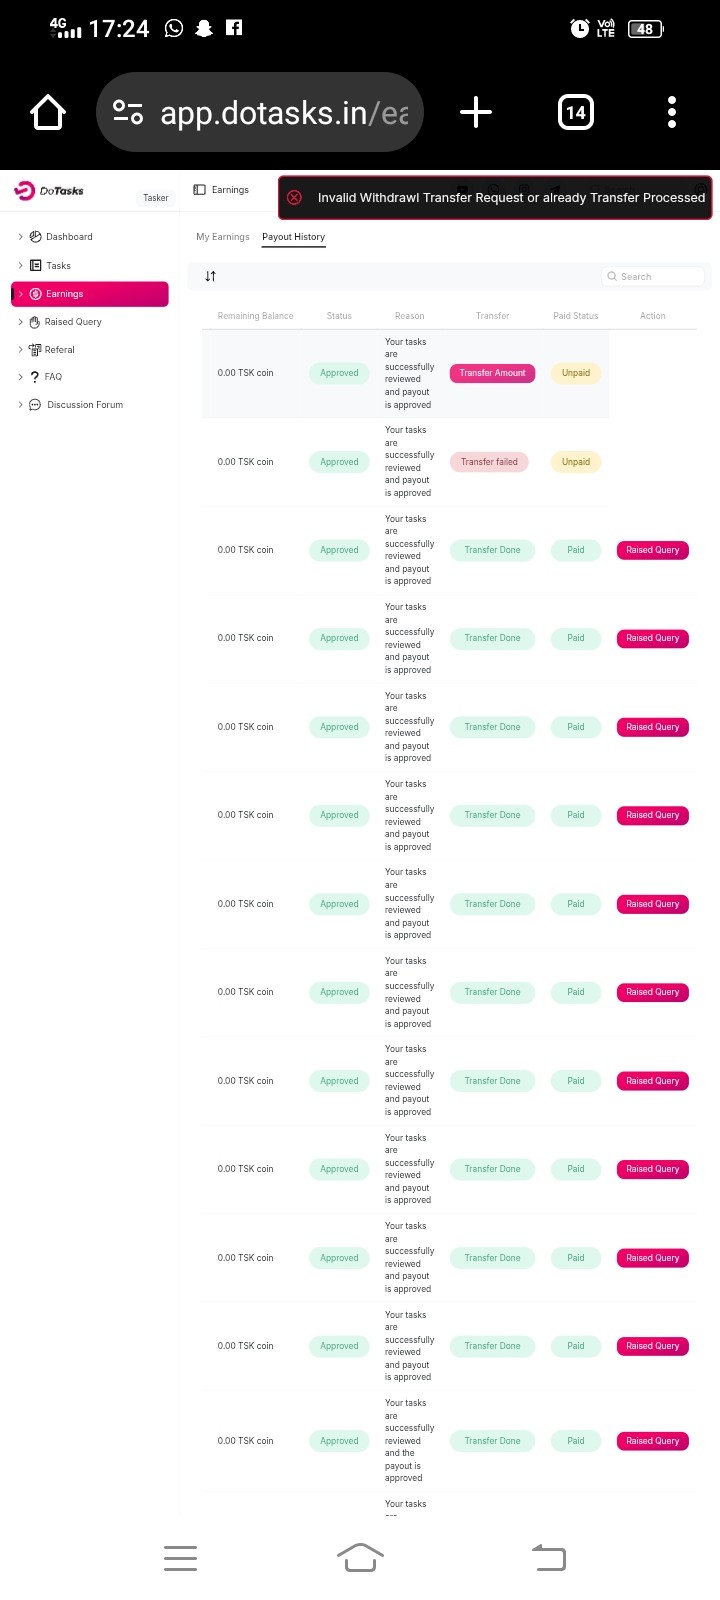
Task: Expand the Dashboard chevron arrow
Action: click(20, 237)
